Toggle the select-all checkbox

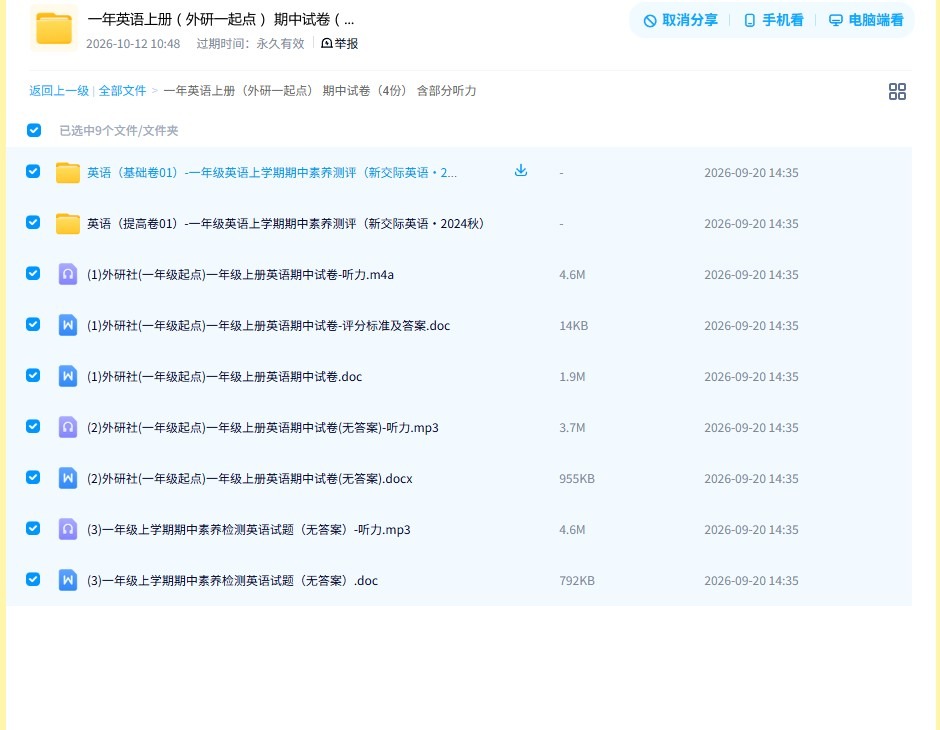click(x=34, y=130)
